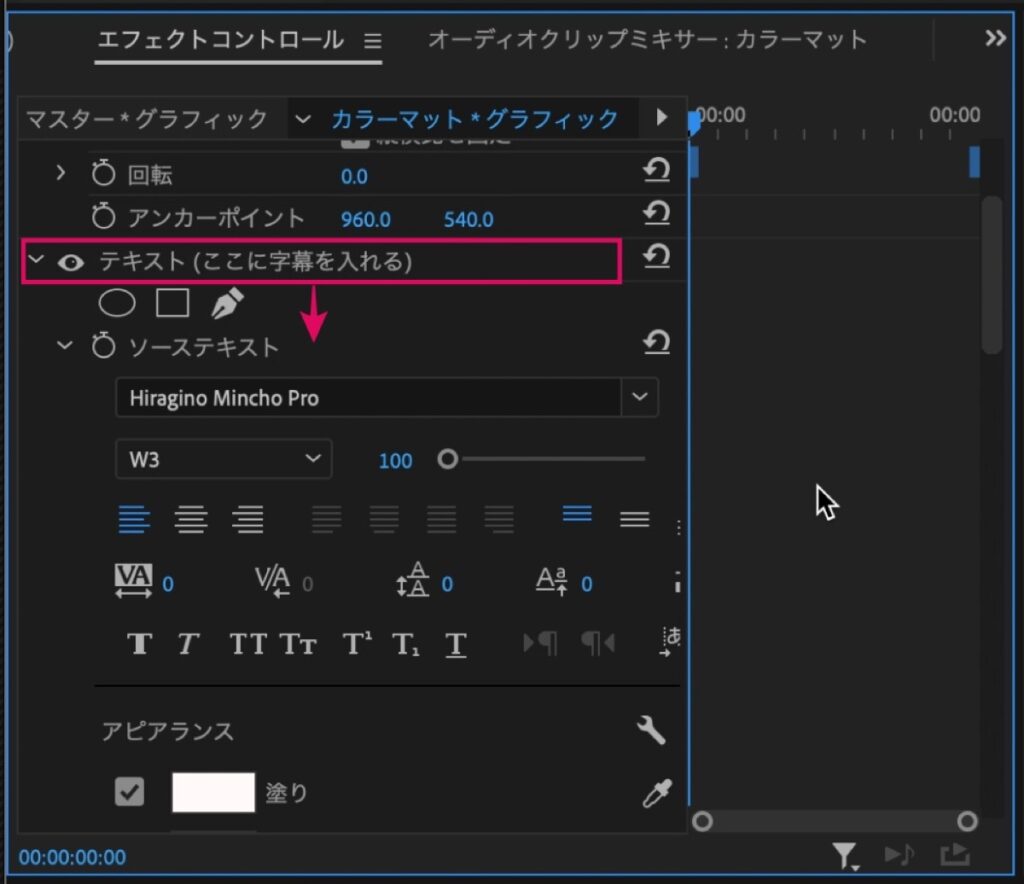Click the font size value 100
Viewport: 1024px width, 884px height.
(x=396, y=461)
